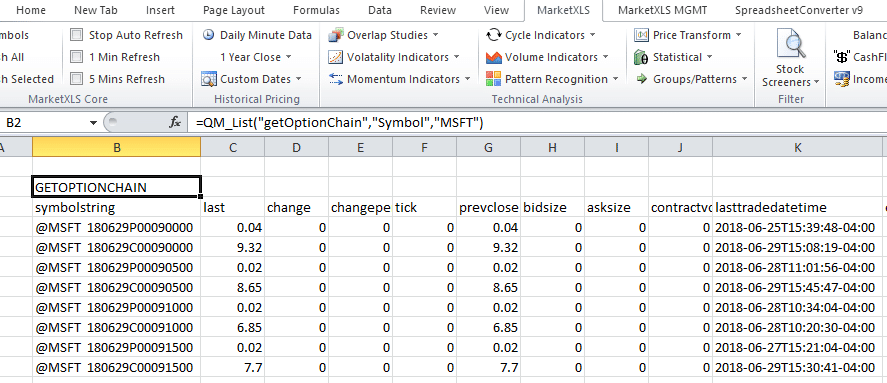
Task: Click the Groups/Patterns arrow icon
Action: [x=641, y=79]
